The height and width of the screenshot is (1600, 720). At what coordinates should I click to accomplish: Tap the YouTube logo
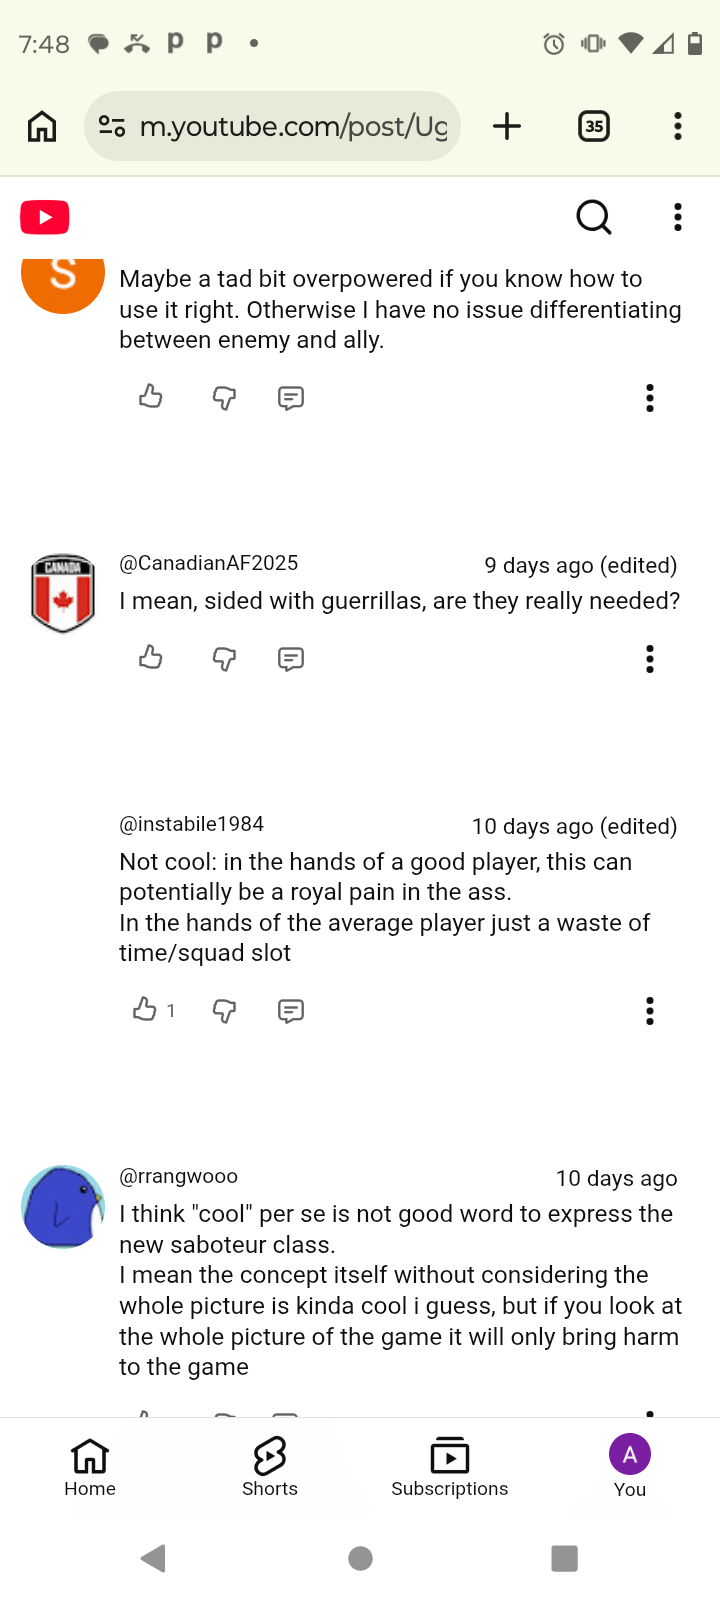coord(45,217)
